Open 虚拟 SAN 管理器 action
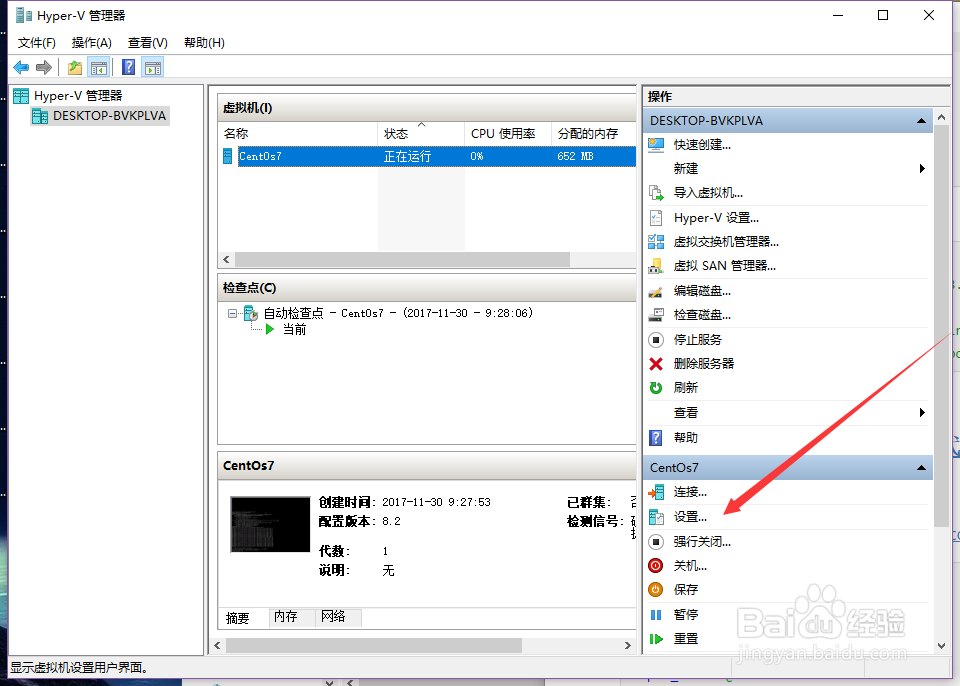This screenshot has width=960, height=686. tap(724, 266)
